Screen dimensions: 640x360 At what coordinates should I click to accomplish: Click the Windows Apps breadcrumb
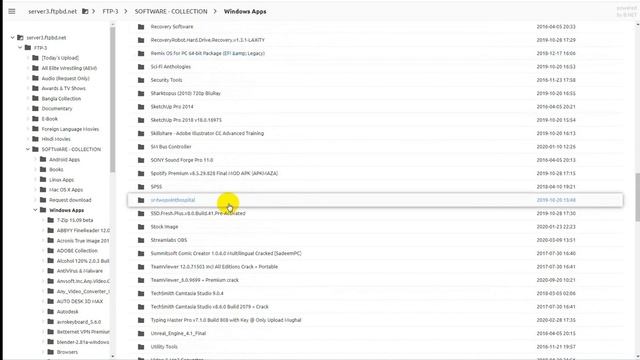245,11
